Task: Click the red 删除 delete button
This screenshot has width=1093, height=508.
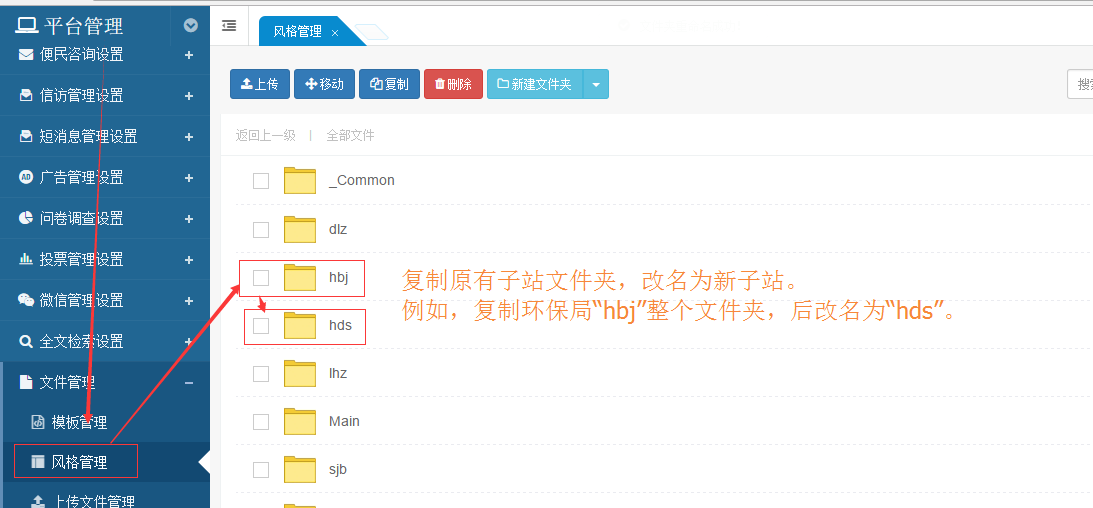Action: tap(453, 84)
